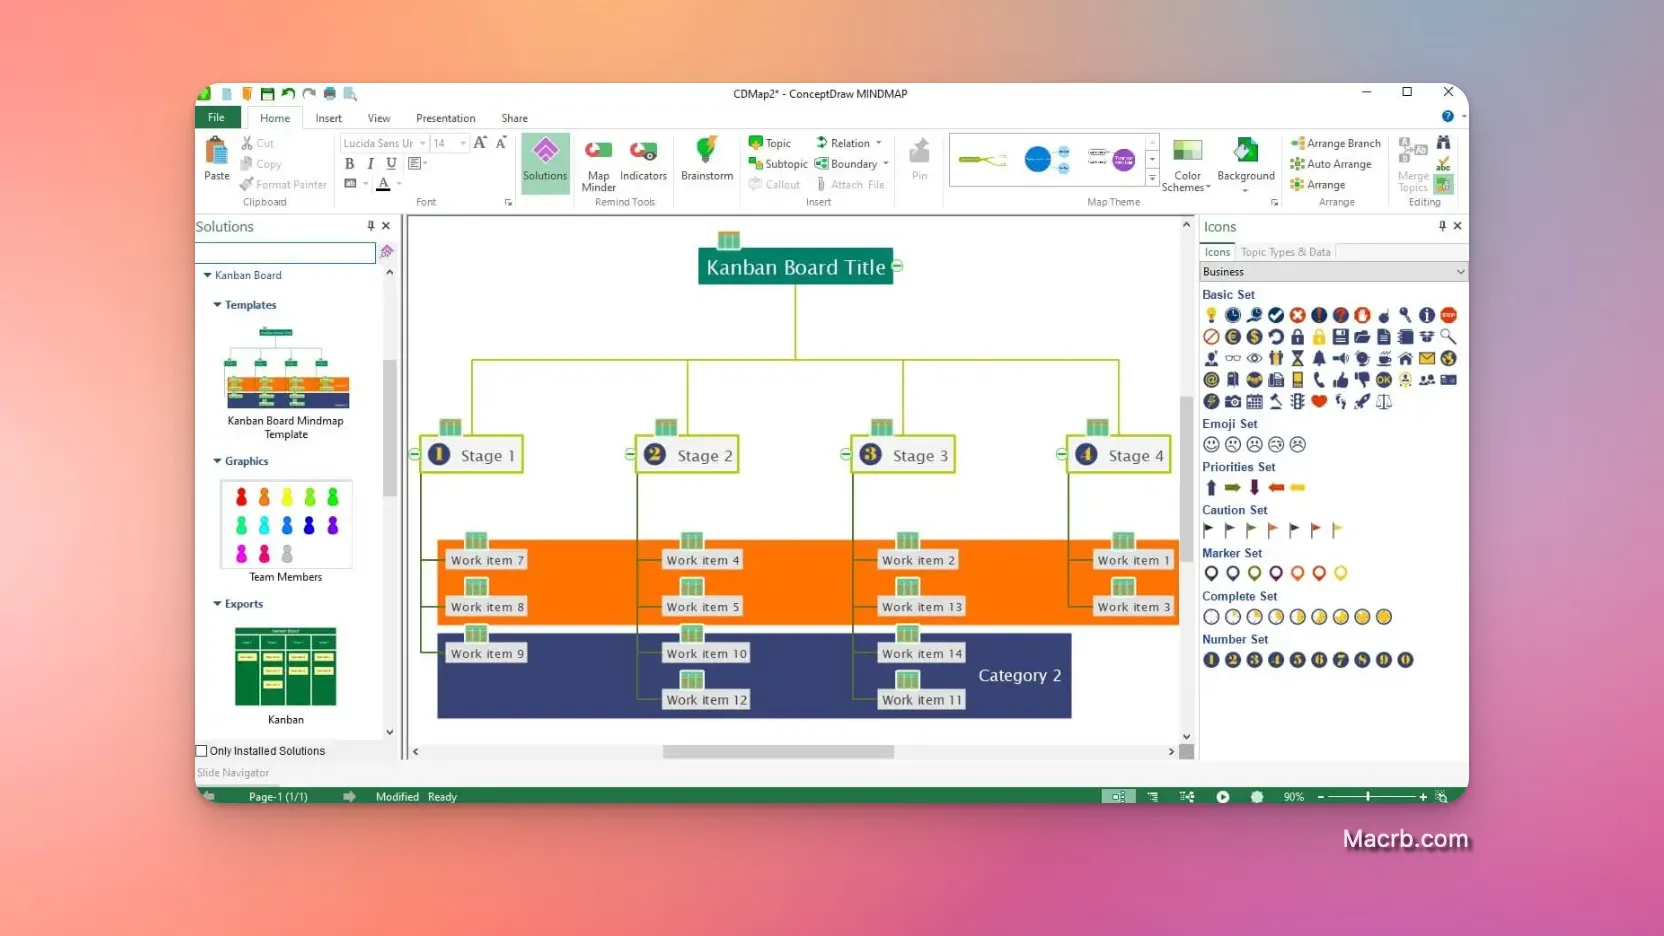
Task: Collapse the Stage 1 branch toggle
Action: click(414, 455)
